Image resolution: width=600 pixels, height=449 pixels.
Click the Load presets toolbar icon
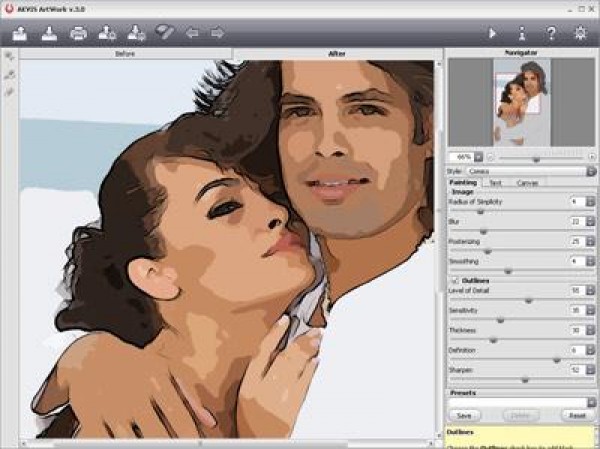click(x=108, y=33)
